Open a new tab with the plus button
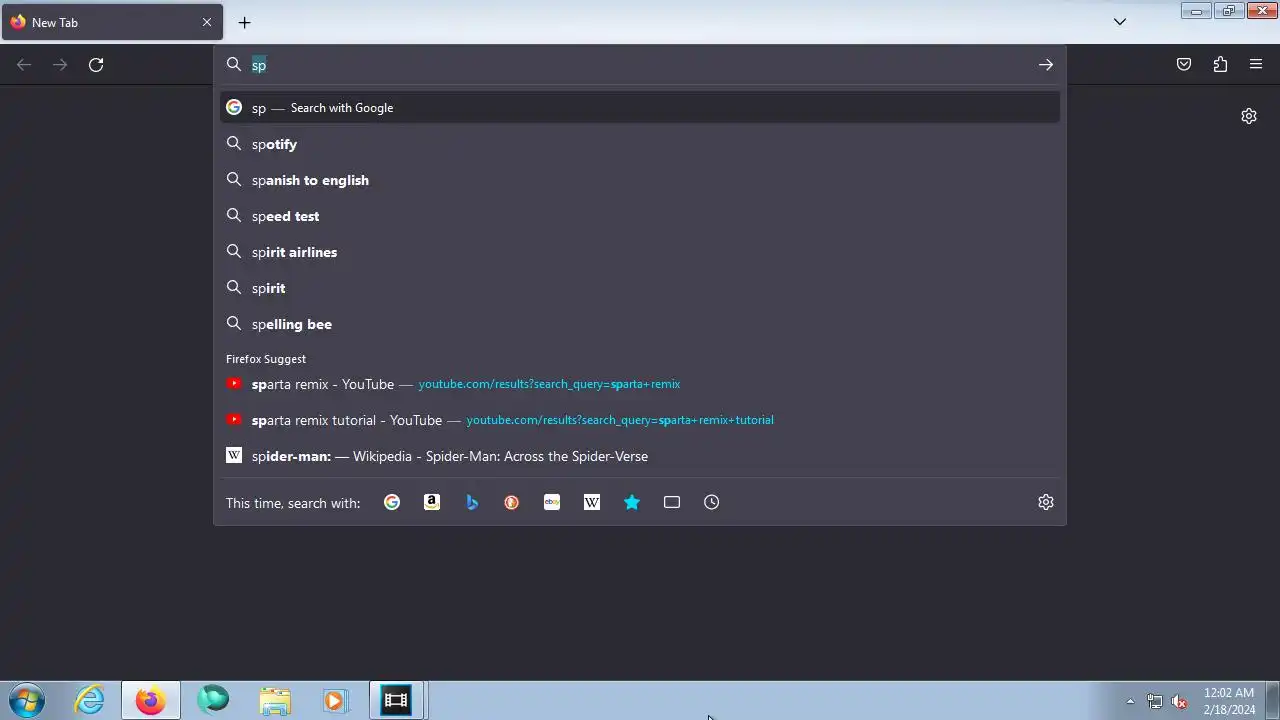 coord(244,22)
